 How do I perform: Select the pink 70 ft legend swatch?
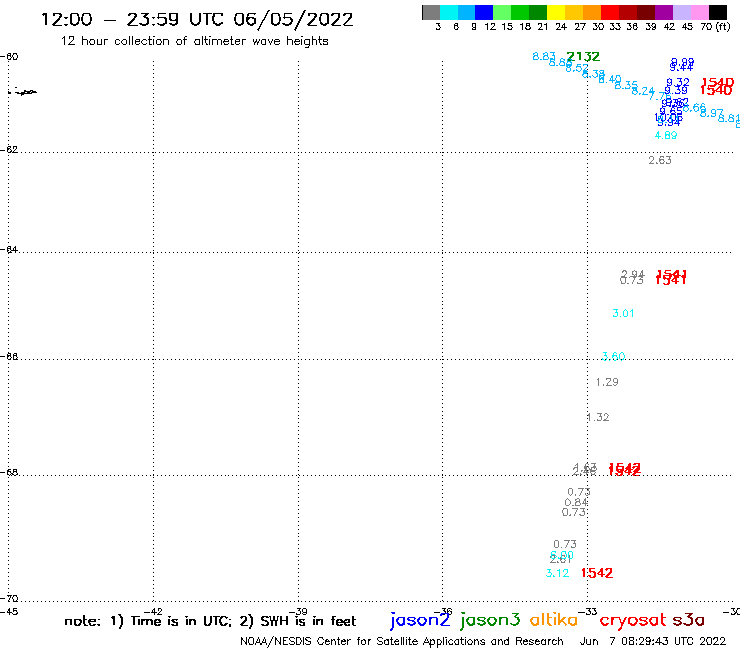[699, 12]
